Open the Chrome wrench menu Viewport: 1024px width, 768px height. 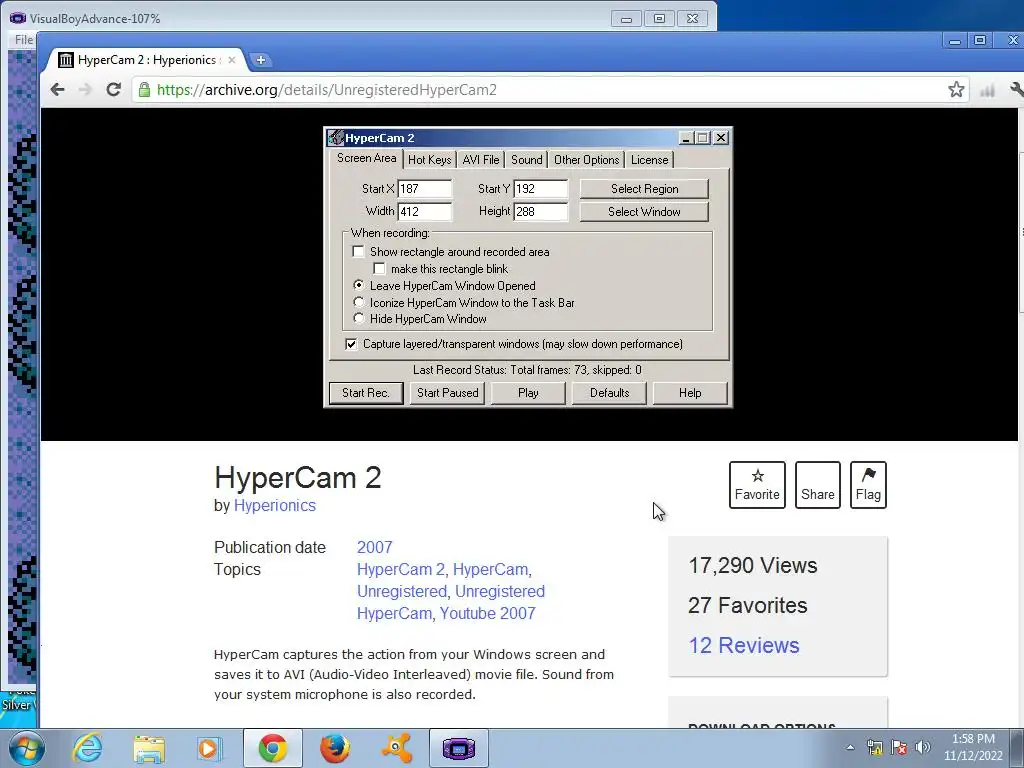click(1016, 89)
